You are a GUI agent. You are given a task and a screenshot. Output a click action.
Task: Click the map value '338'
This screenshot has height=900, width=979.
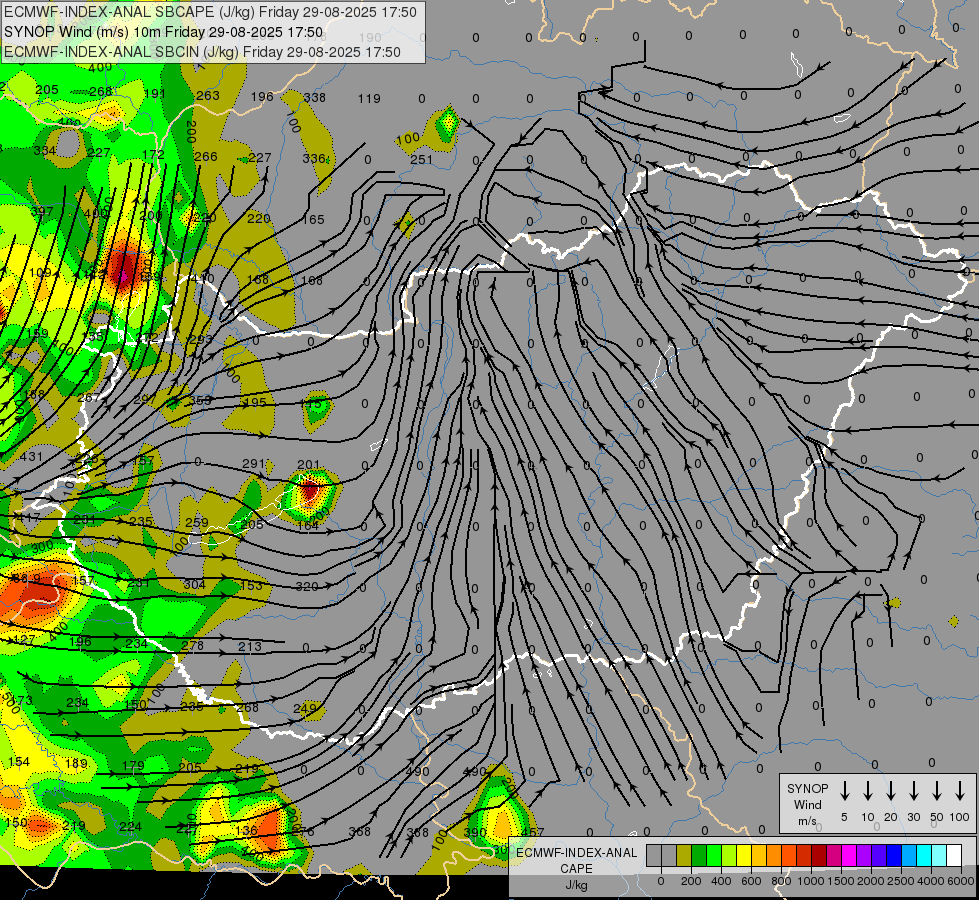315,97
